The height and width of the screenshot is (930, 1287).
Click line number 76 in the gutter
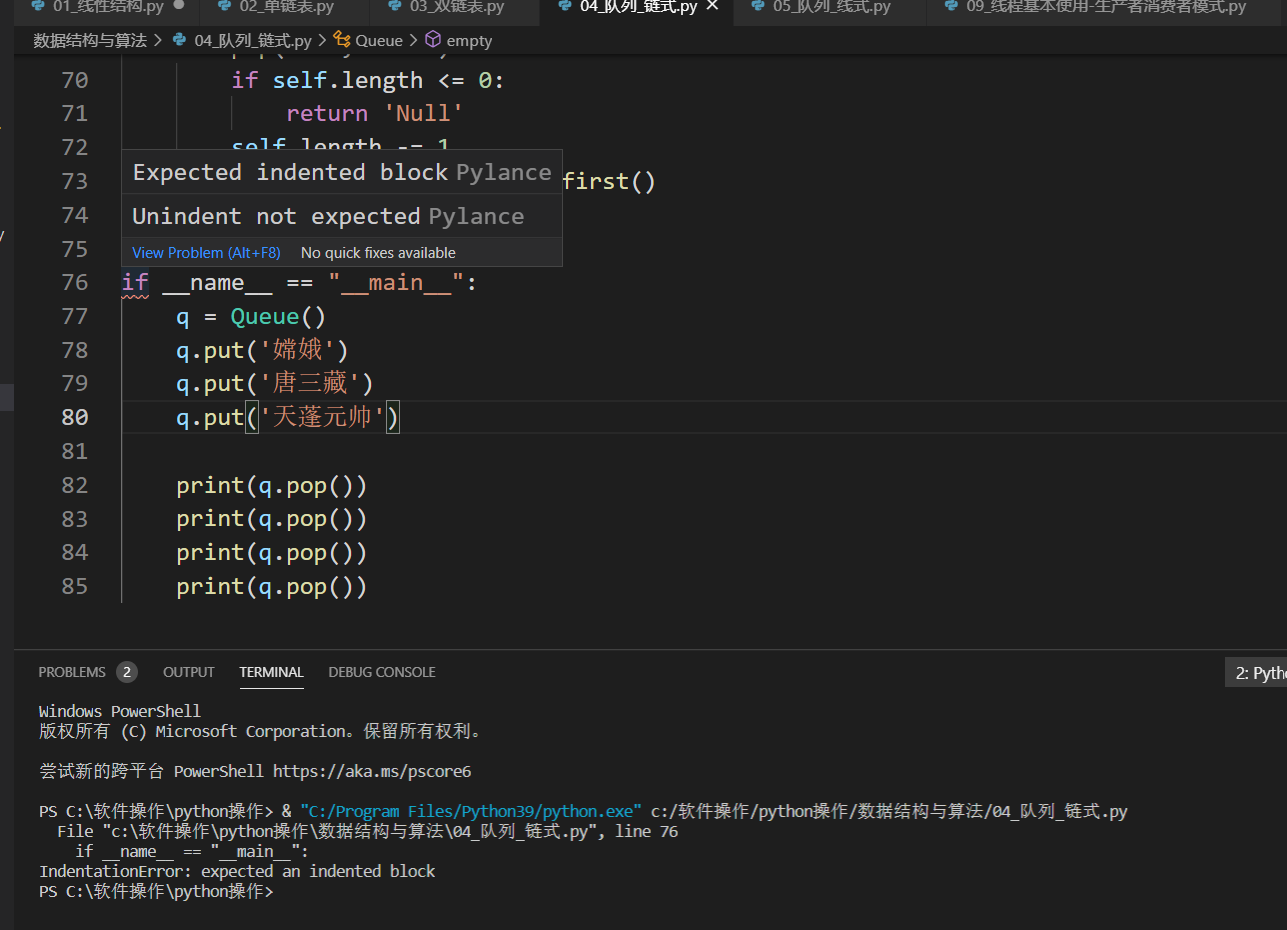tap(75, 283)
